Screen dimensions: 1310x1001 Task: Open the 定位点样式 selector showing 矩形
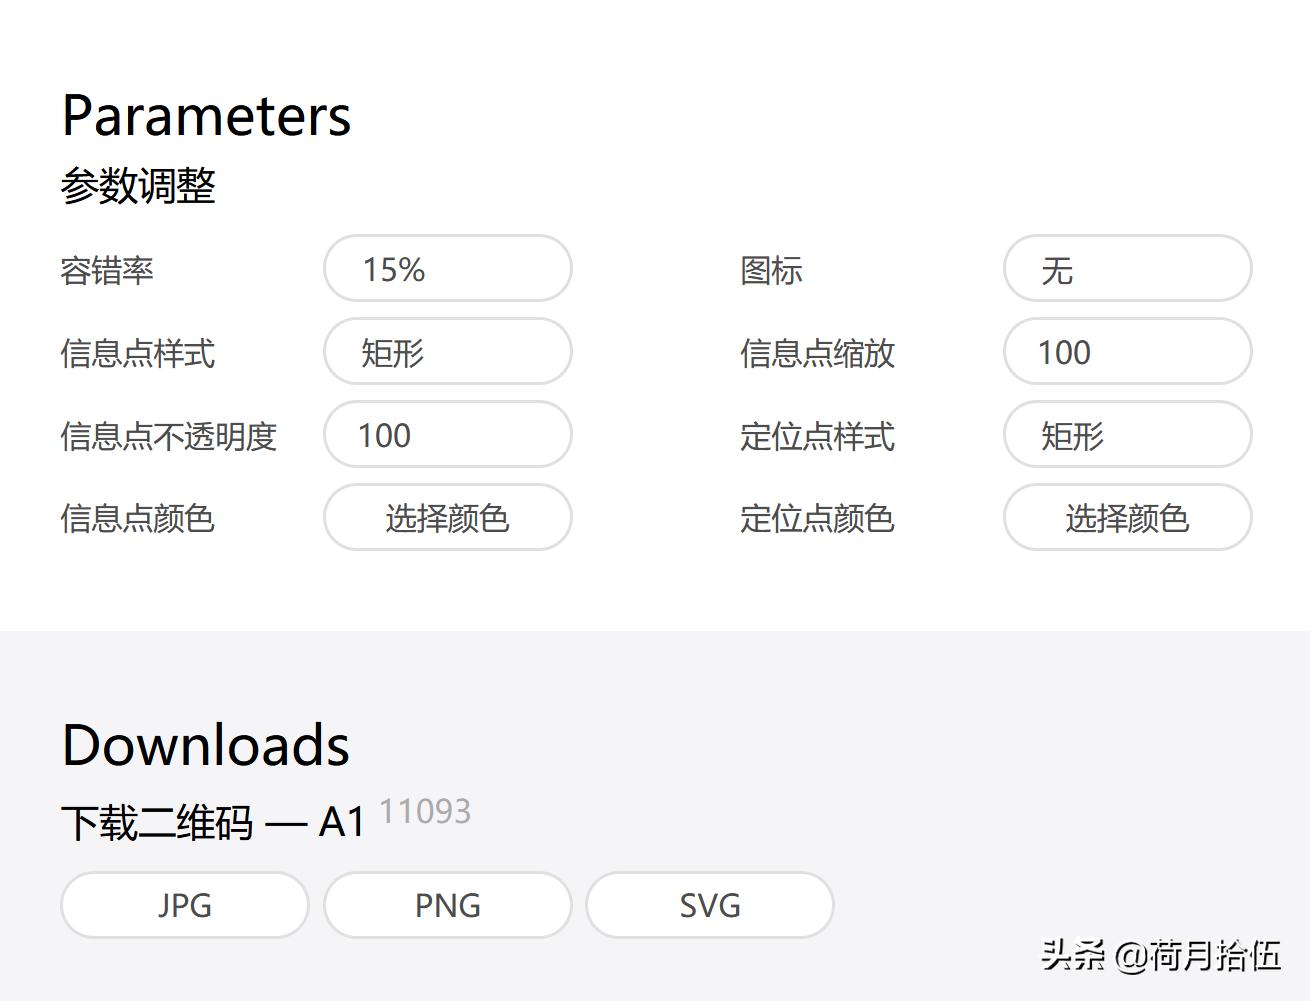(1126, 435)
